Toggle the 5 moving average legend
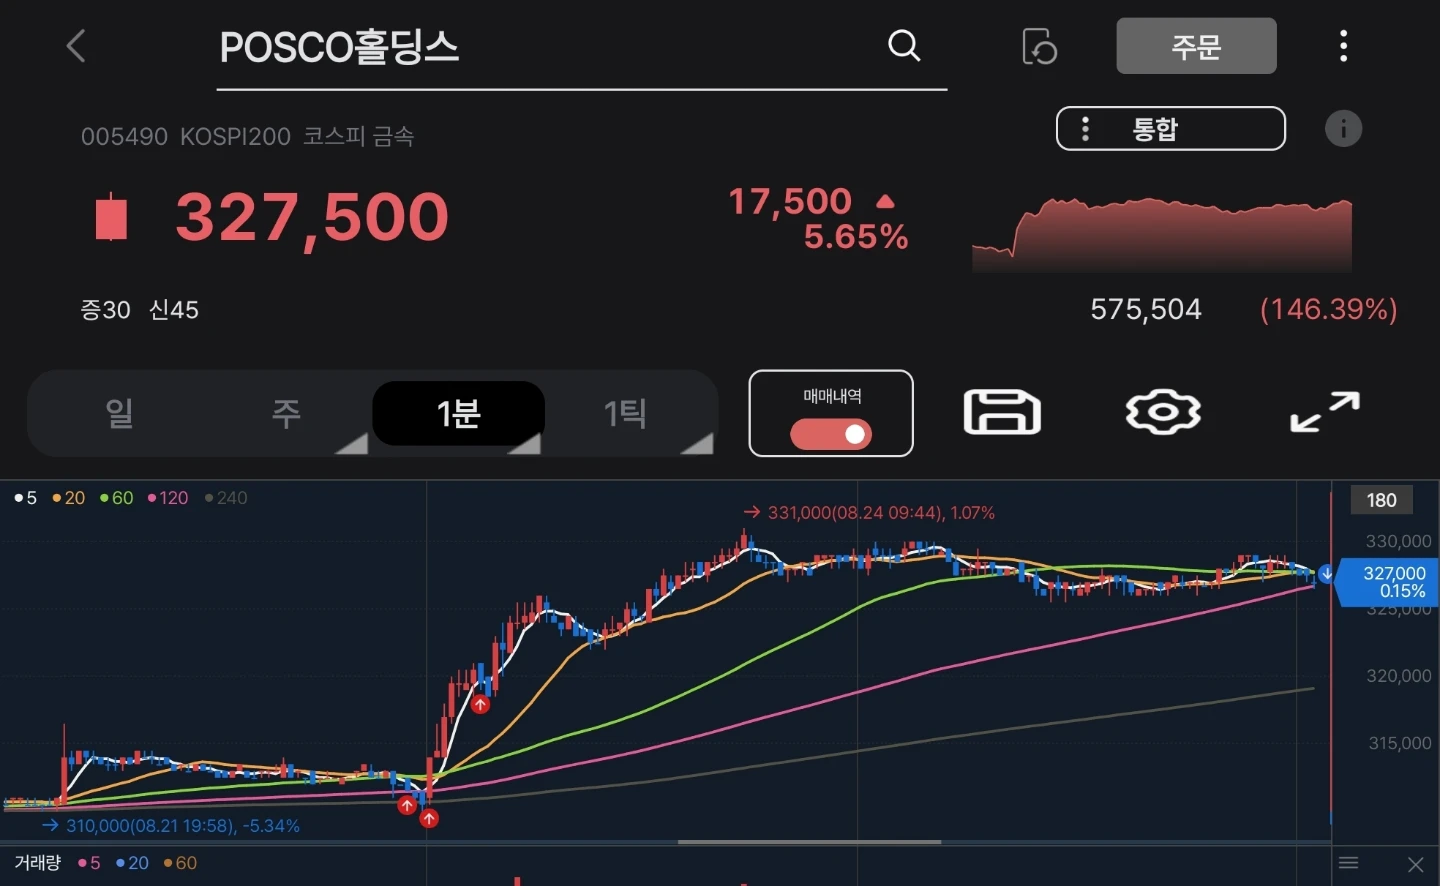The image size is (1440, 886). point(26,498)
